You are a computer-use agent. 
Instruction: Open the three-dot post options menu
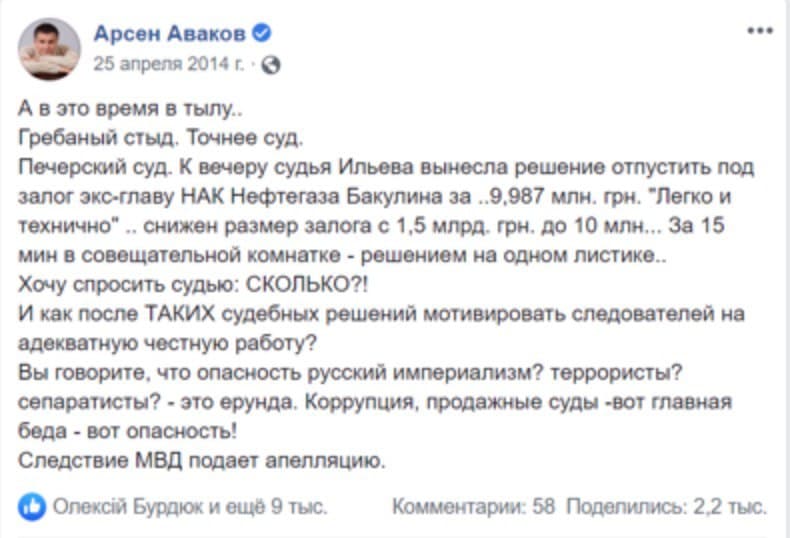(x=759, y=33)
